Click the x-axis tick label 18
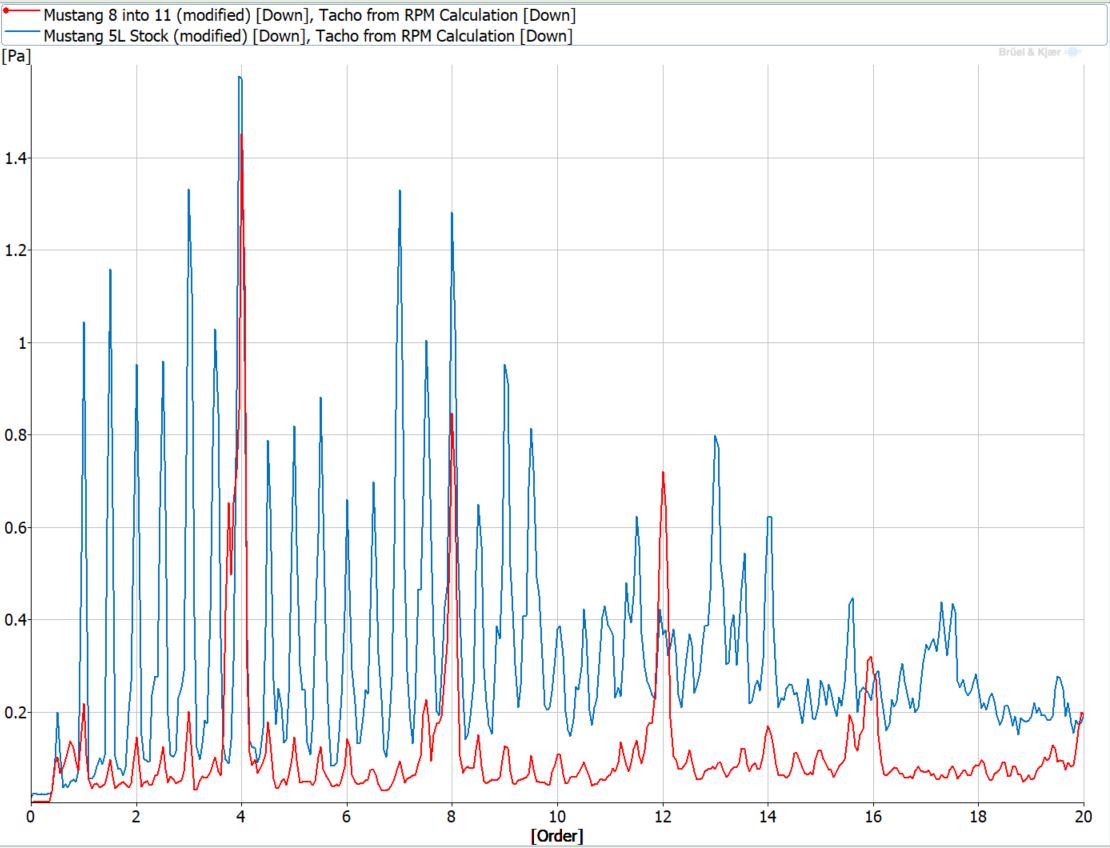The height and width of the screenshot is (848, 1110). (x=978, y=816)
